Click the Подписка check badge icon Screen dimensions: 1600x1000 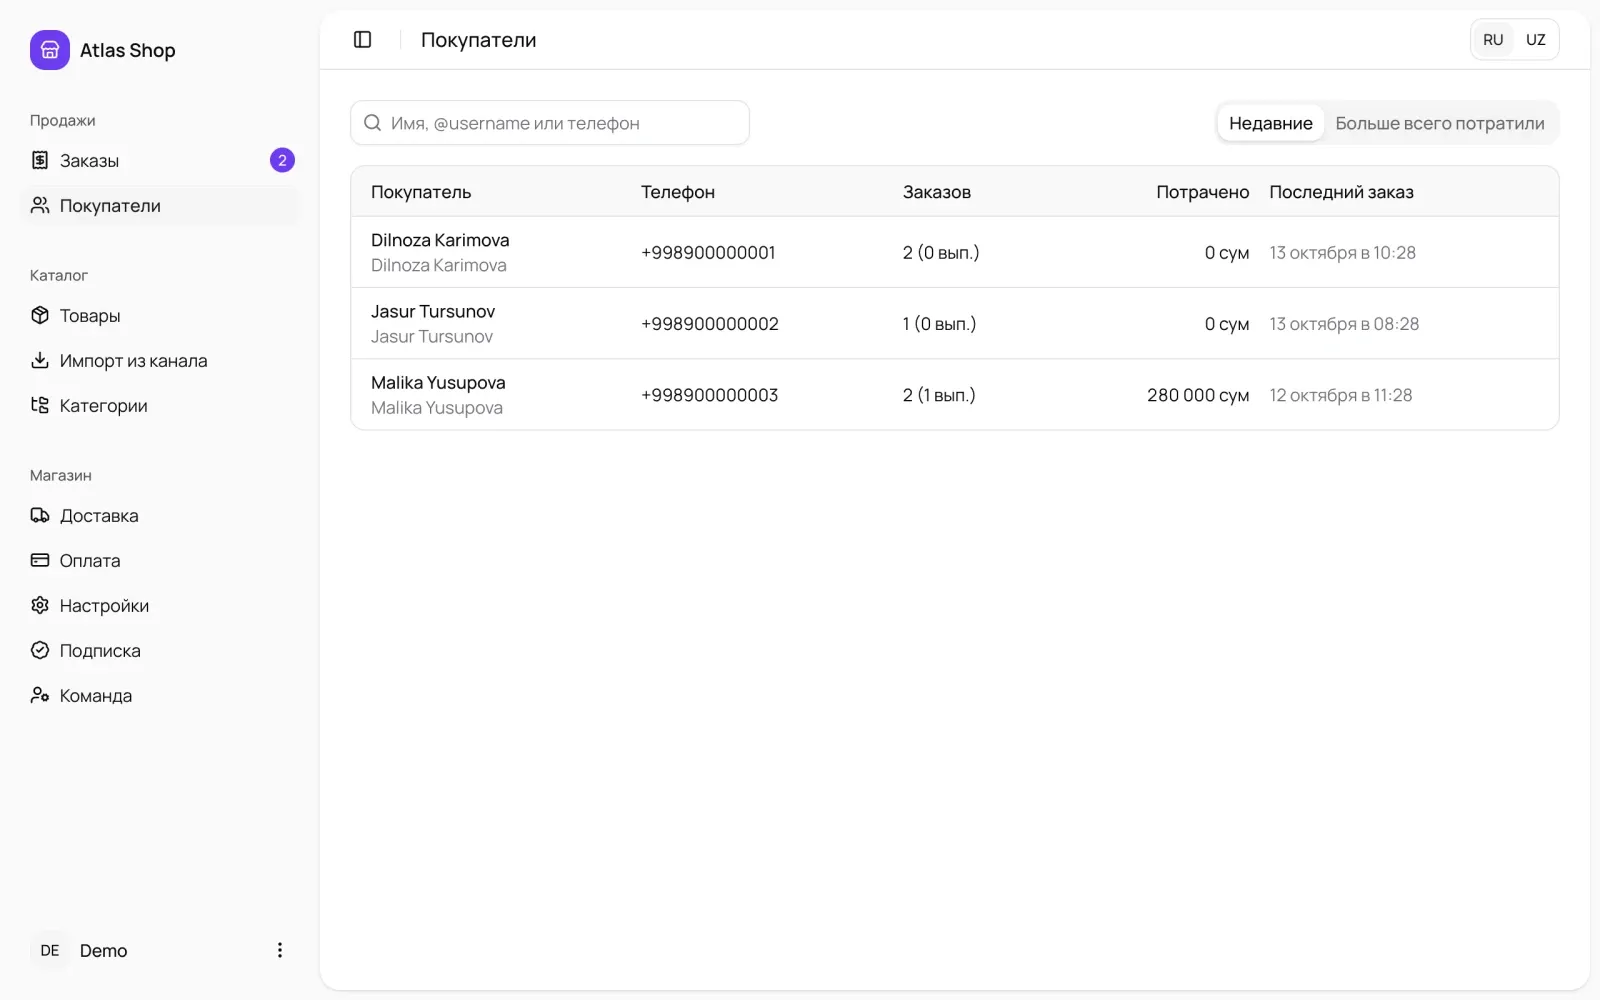(x=40, y=650)
